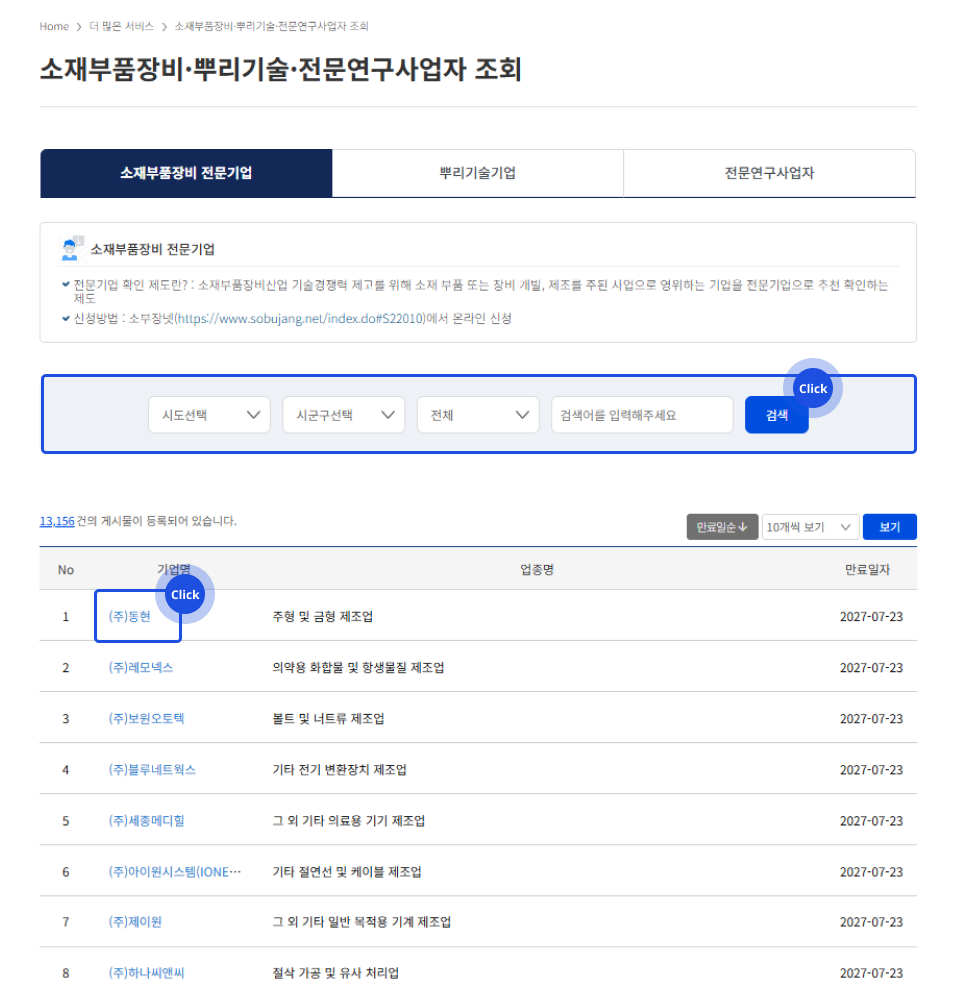This screenshot has height=982, width=960.
Task: Select the 소재부품장비 전문기업 tab
Action: [186, 173]
